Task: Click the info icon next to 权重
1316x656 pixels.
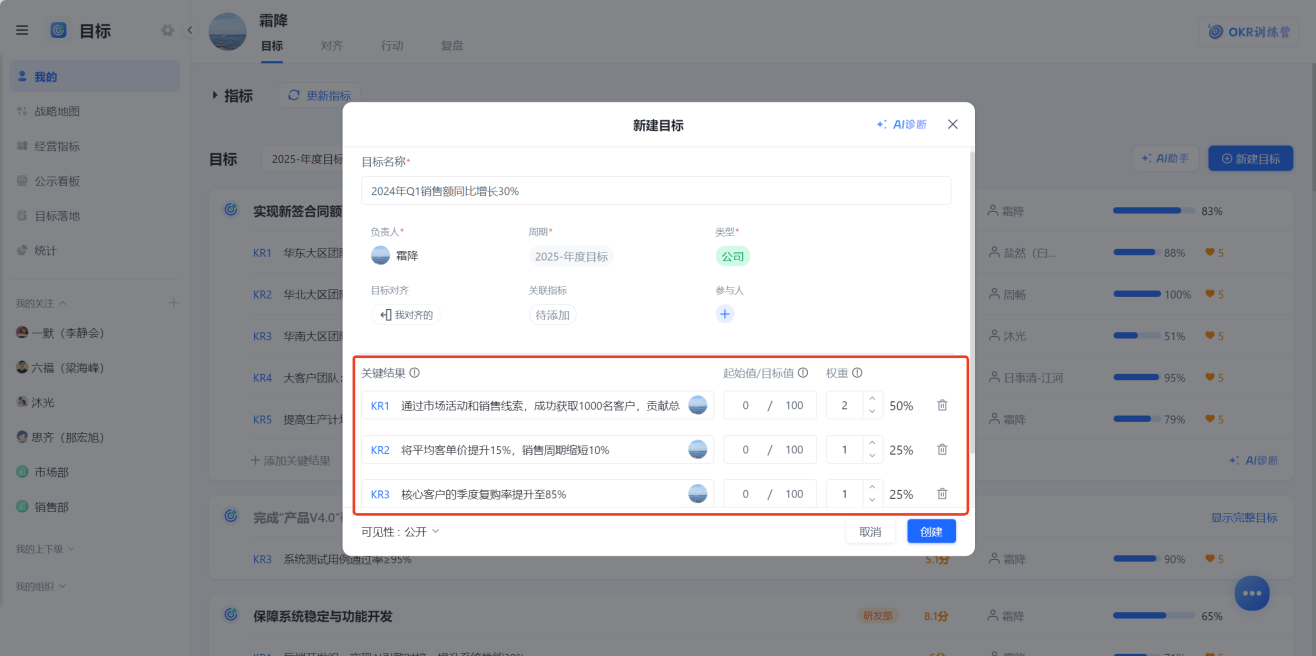Action: point(857,373)
